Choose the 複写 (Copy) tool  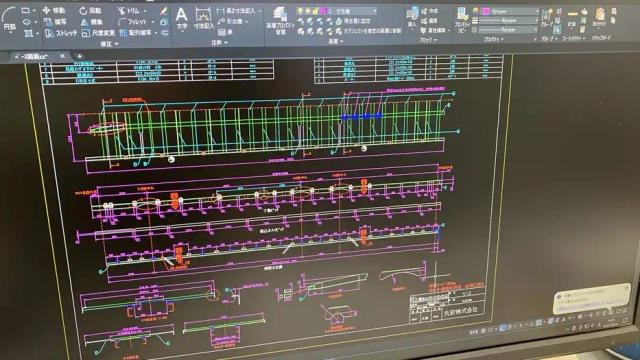pos(55,21)
